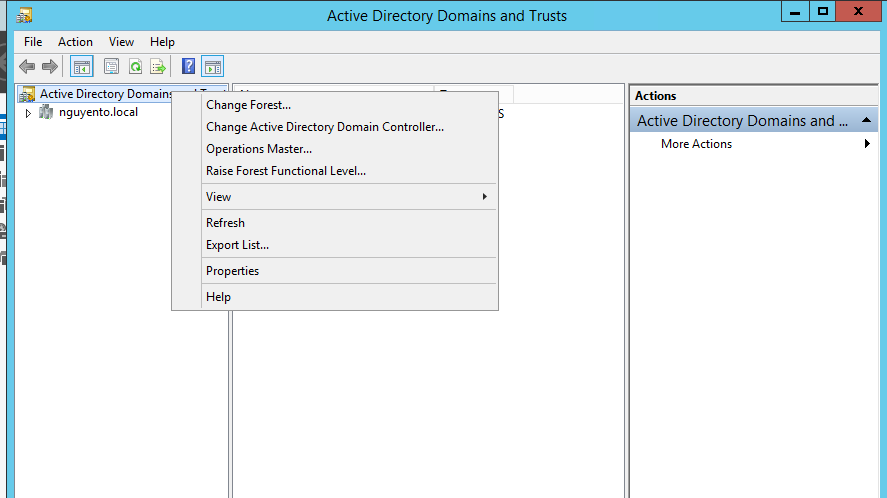
Task: Click the More Actions link
Action: [x=696, y=144]
